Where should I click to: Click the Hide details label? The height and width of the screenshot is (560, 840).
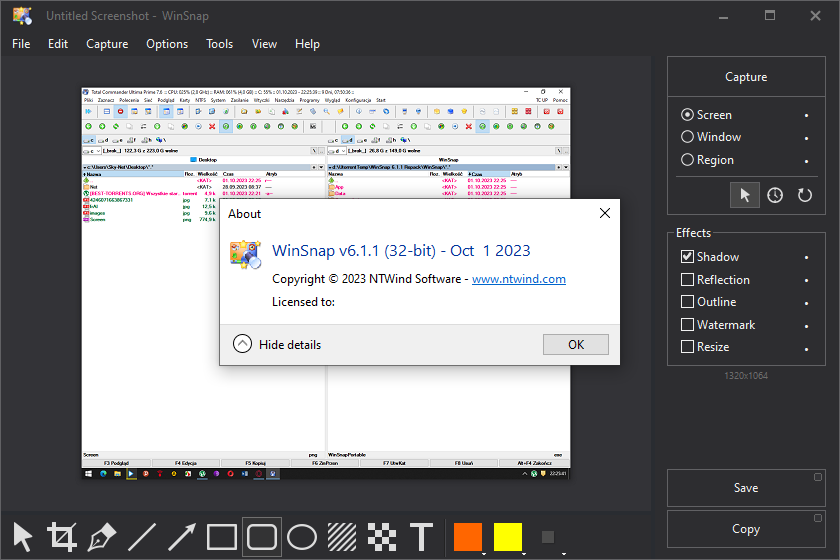[290, 345]
